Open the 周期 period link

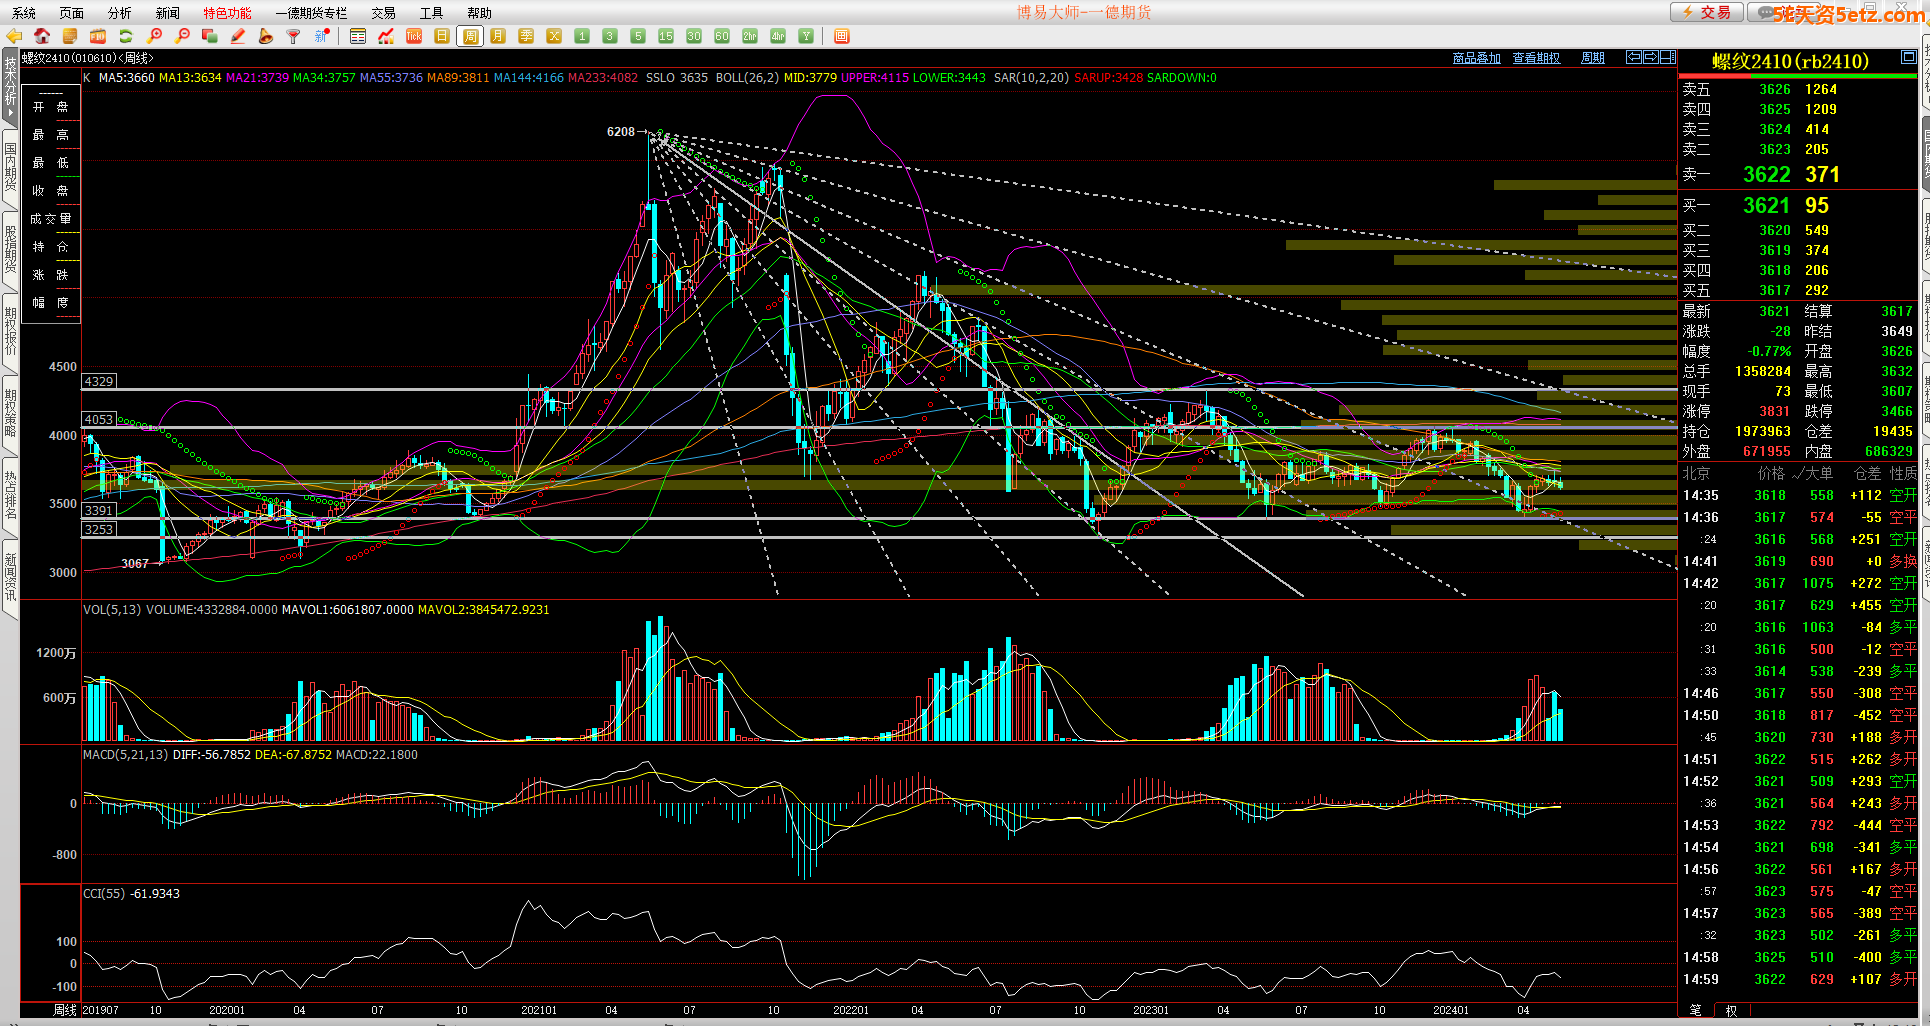[x=1593, y=58]
